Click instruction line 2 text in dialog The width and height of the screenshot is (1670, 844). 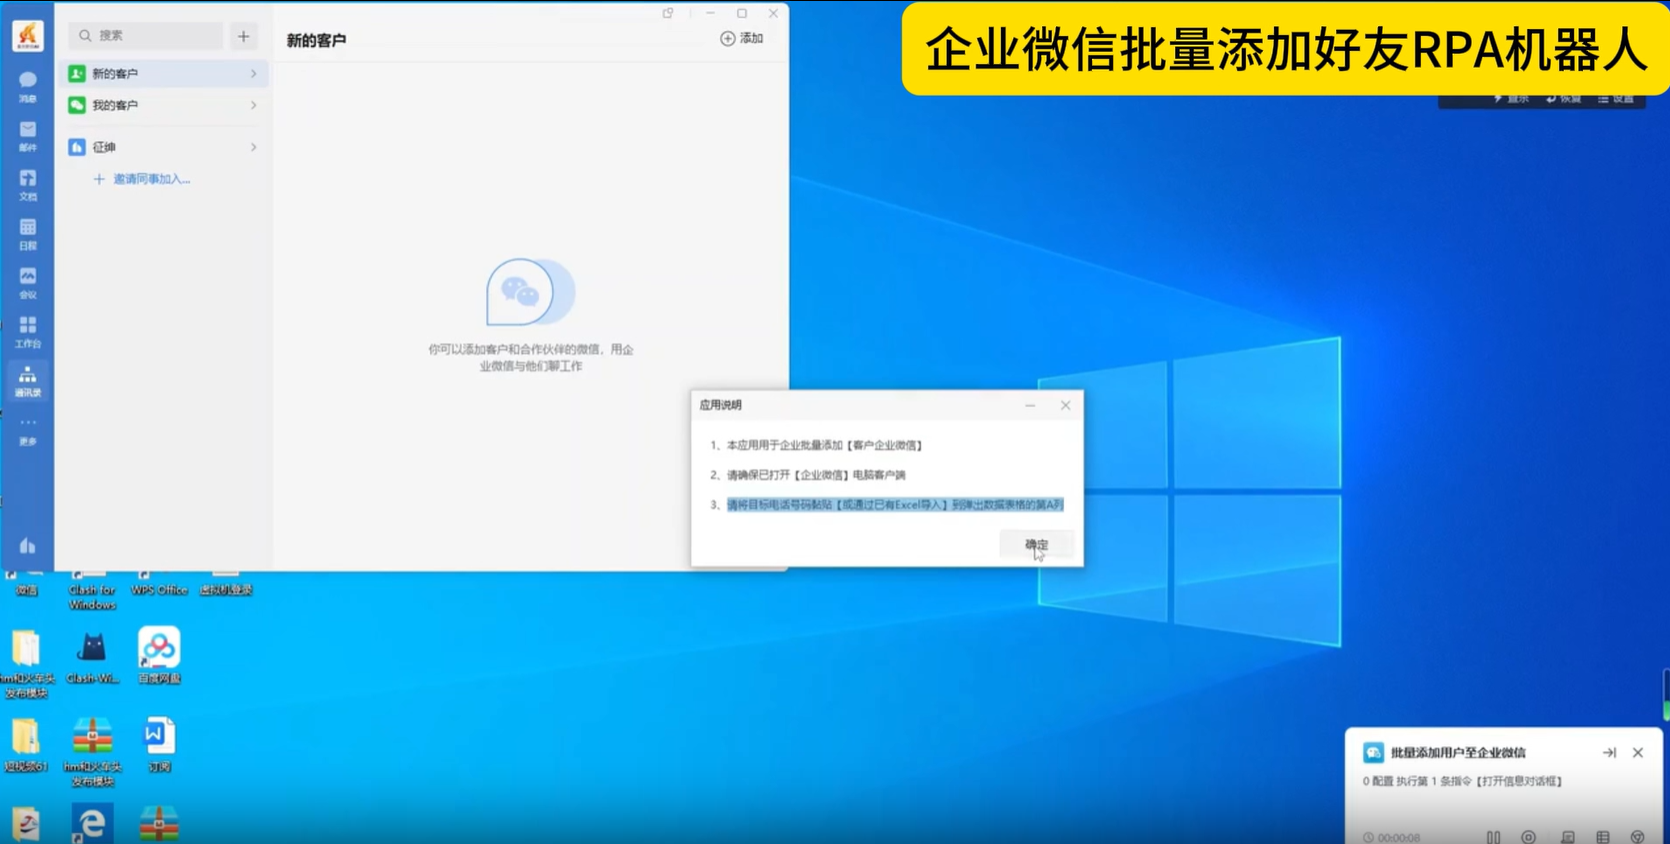(815, 475)
